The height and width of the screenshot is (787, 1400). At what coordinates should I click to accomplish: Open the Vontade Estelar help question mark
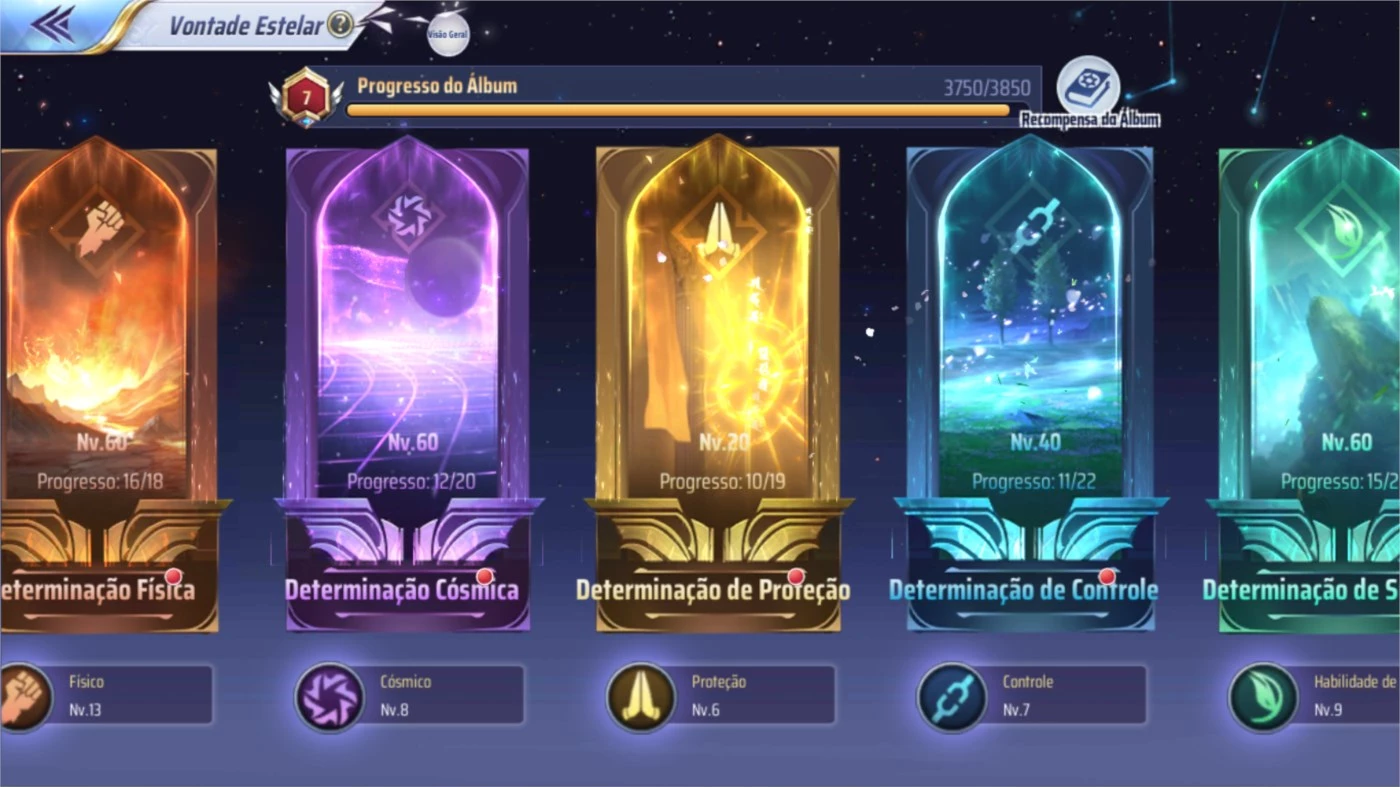340,25
